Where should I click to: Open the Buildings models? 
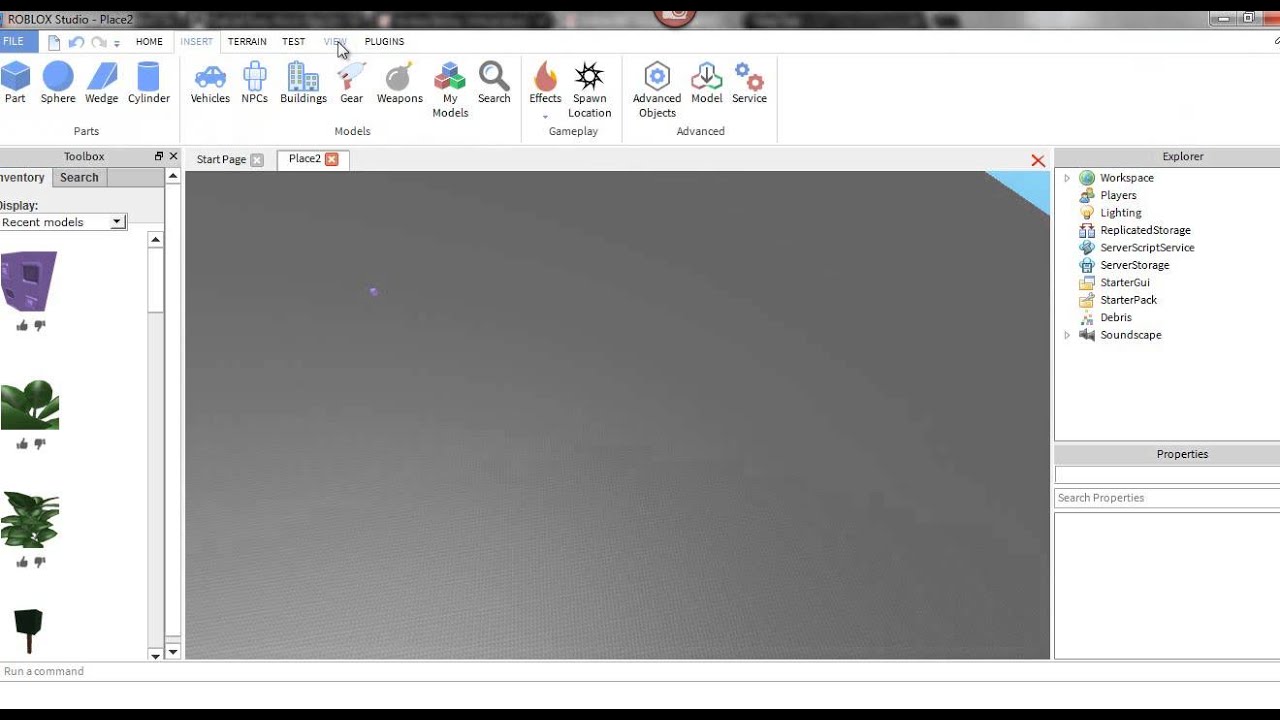pos(303,83)
